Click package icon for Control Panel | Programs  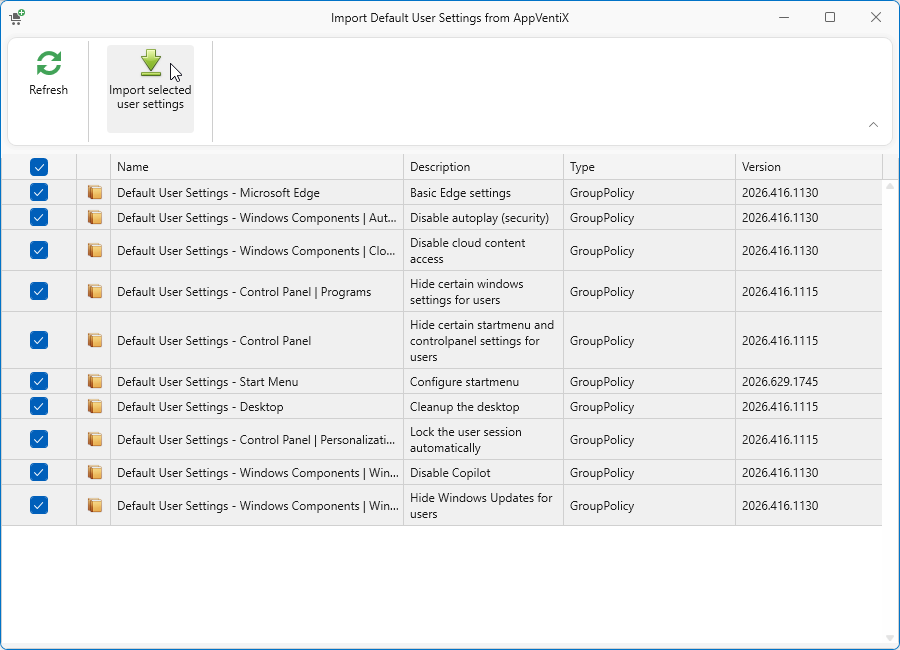tap(95, 291)
